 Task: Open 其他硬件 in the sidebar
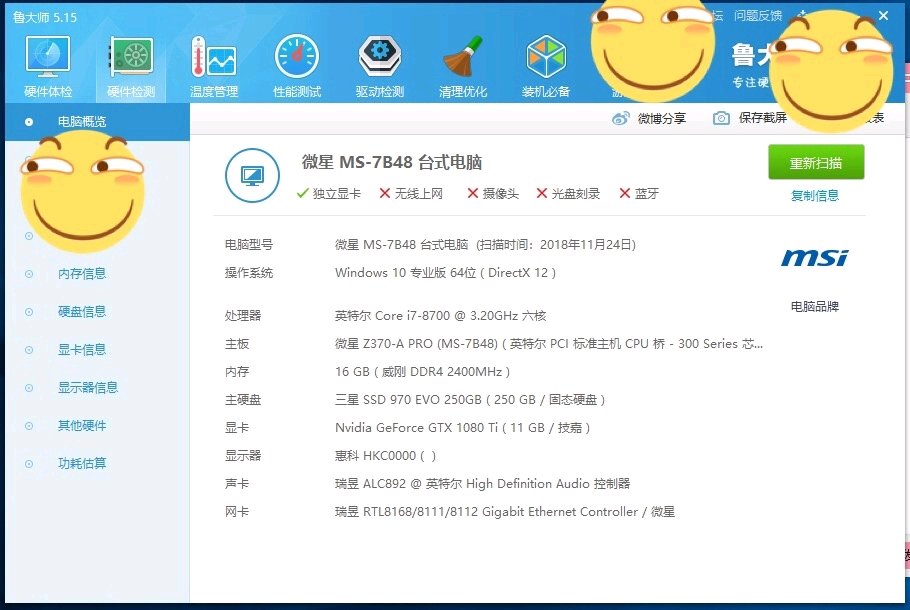click(82, 425)
